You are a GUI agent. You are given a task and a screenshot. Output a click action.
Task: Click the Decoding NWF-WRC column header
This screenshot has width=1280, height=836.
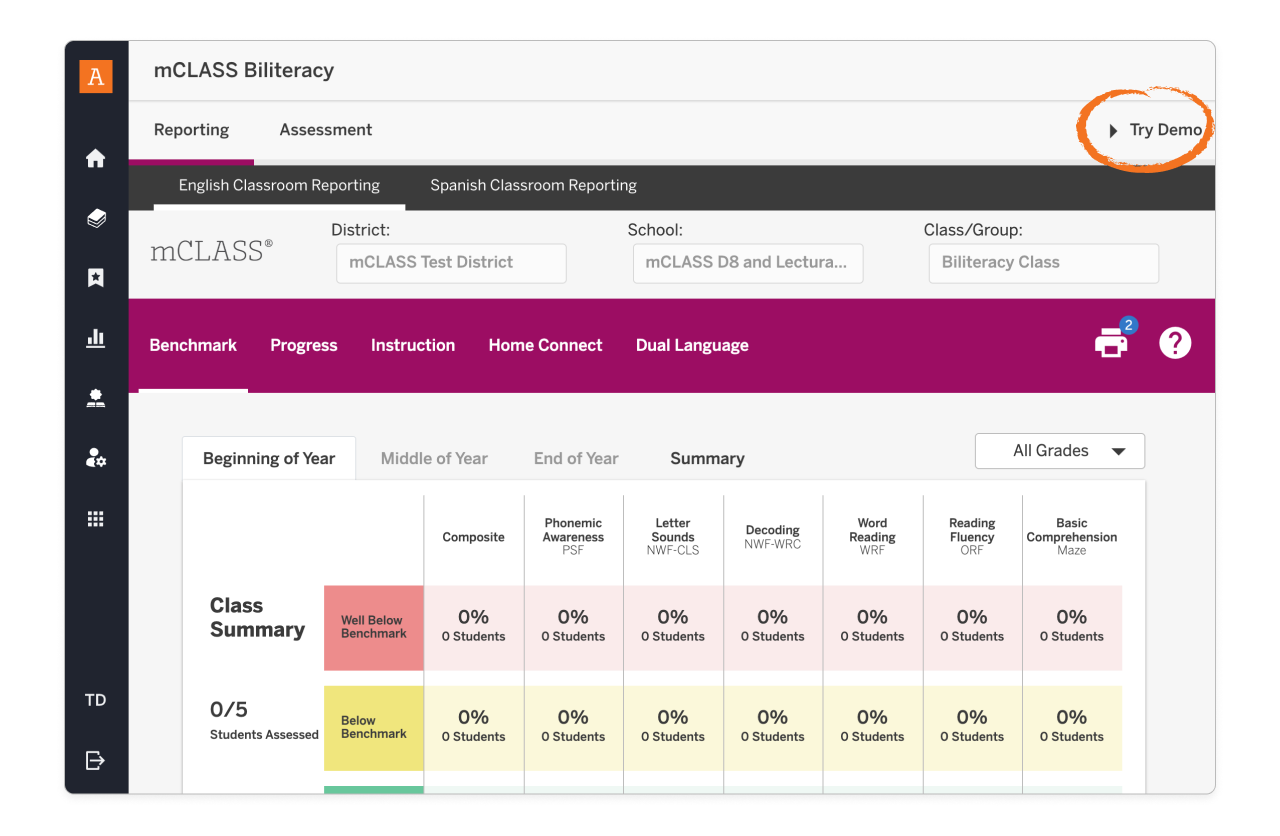[772, 537]
